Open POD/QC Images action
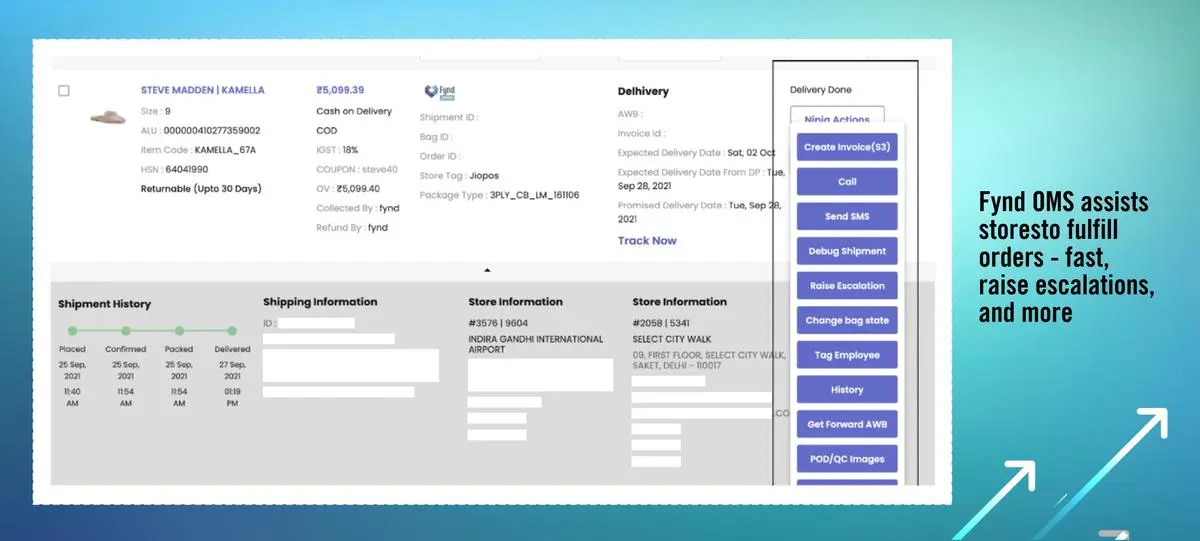Image resolution: width=1200 pixels, height=541 pixels. tap(847, 459)
